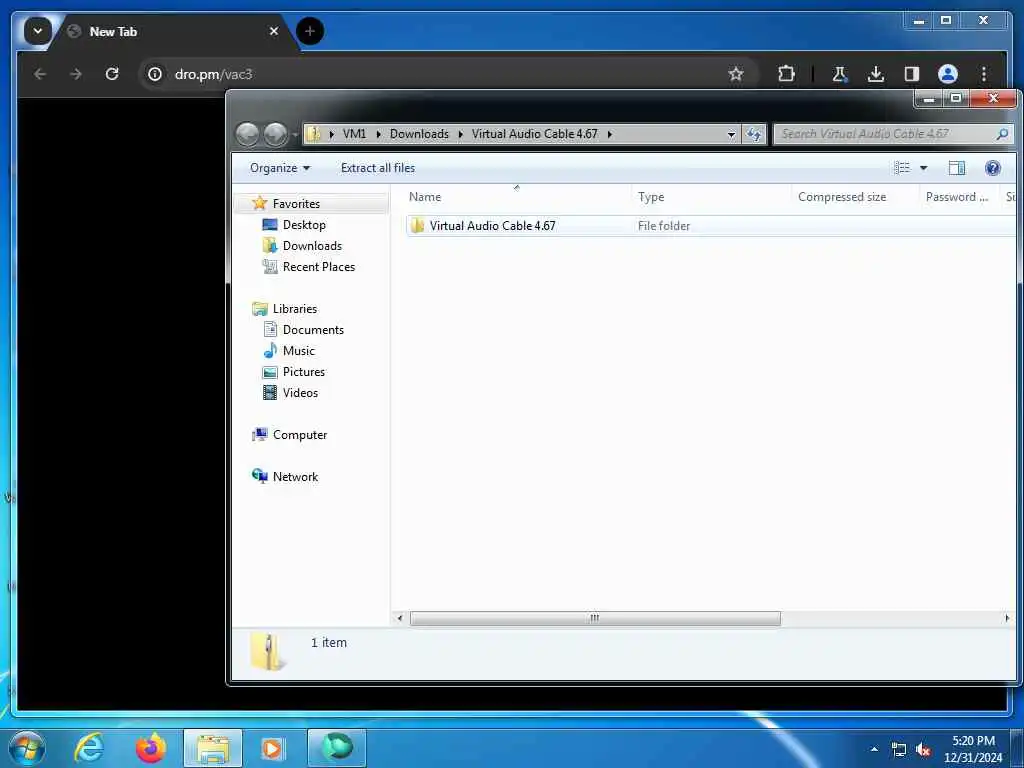
Task: Open Chrome tab search dropdown
Action: tap(37, 31)
